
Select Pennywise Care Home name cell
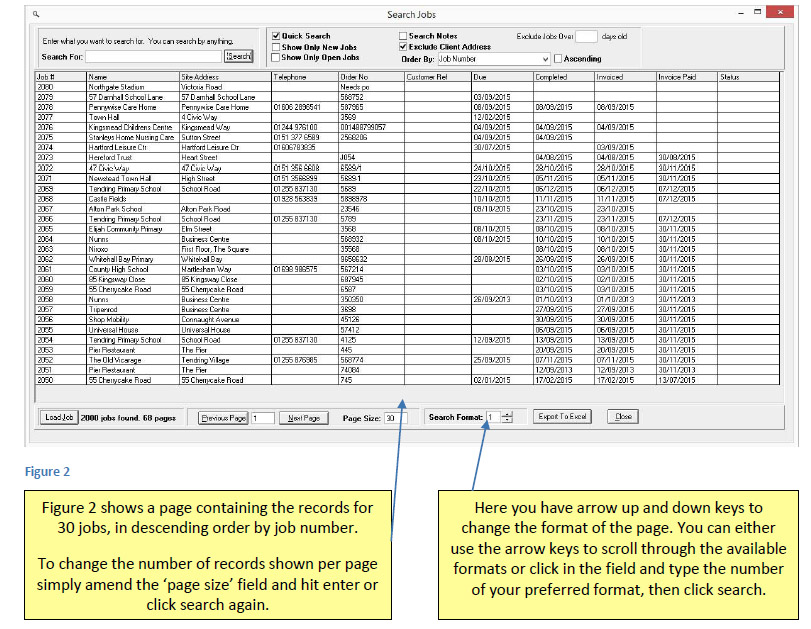133,107
